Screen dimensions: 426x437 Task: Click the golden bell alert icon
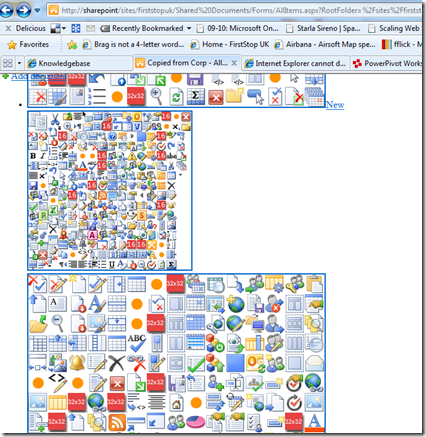77,363
